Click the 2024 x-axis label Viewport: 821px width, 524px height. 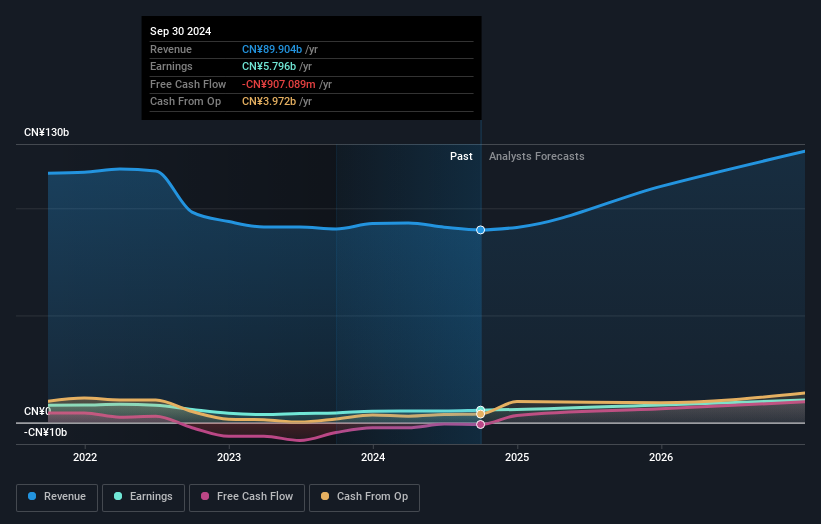pos(373,457)
